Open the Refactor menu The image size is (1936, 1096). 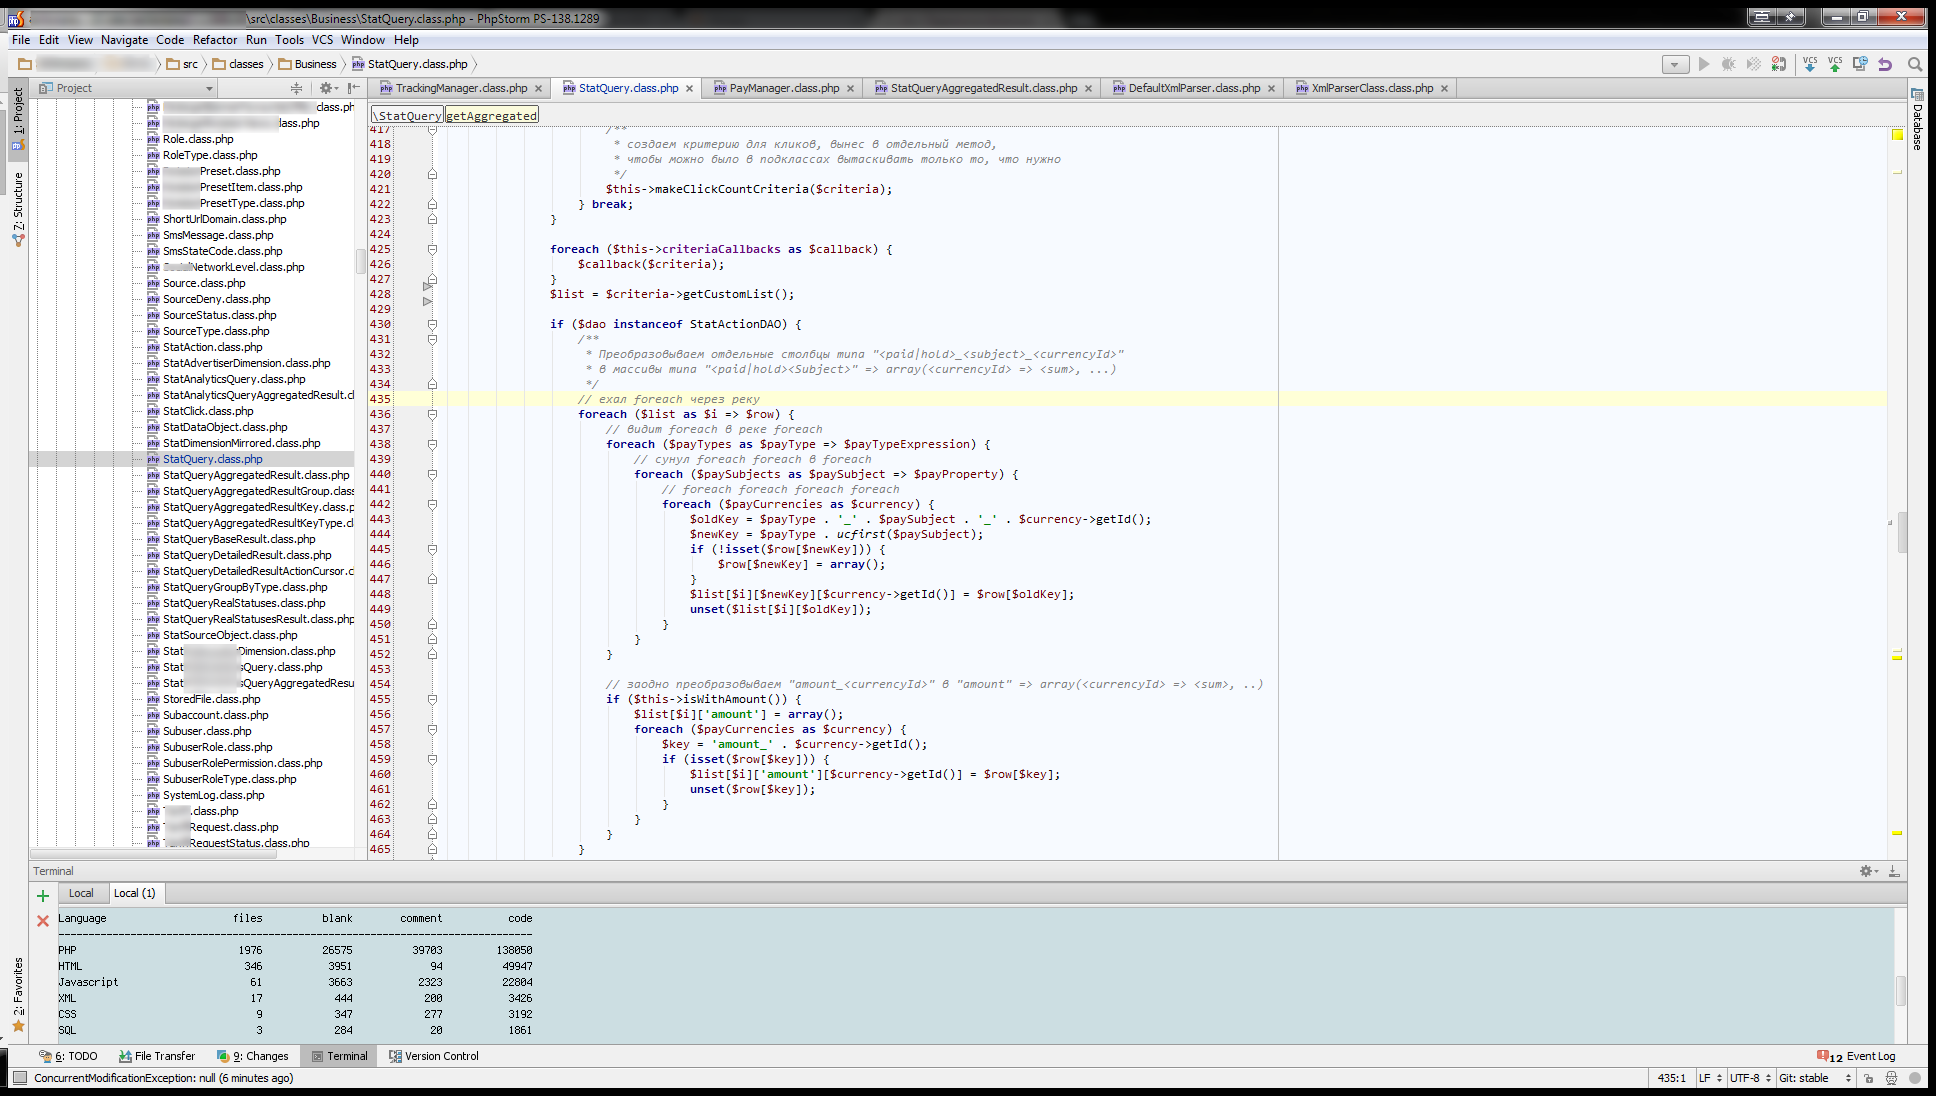point(215,40)
